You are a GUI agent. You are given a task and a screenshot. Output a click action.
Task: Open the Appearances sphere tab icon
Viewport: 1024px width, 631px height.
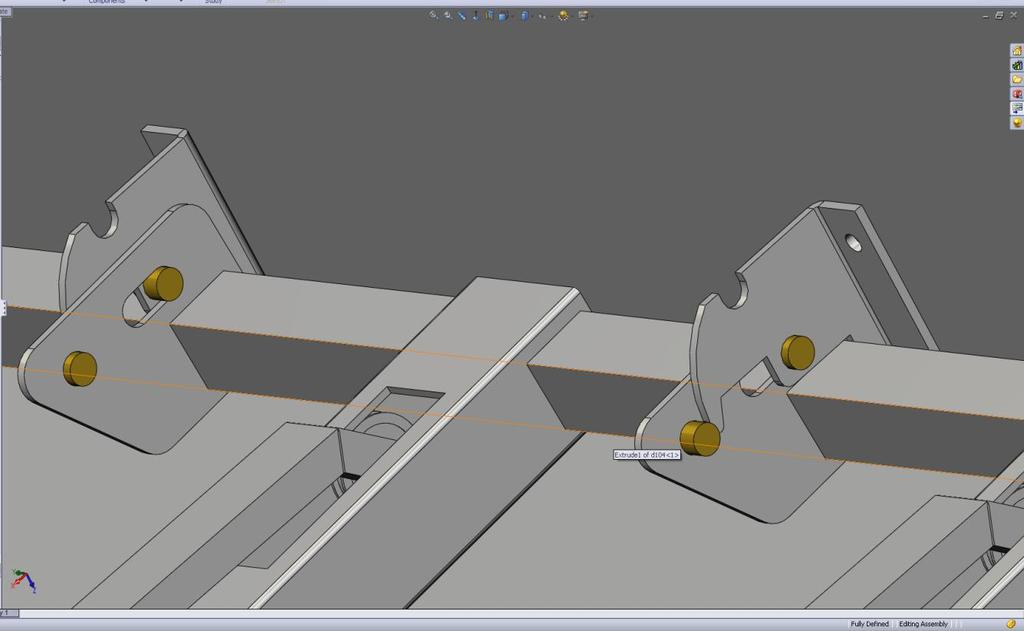pos(1017,123)
